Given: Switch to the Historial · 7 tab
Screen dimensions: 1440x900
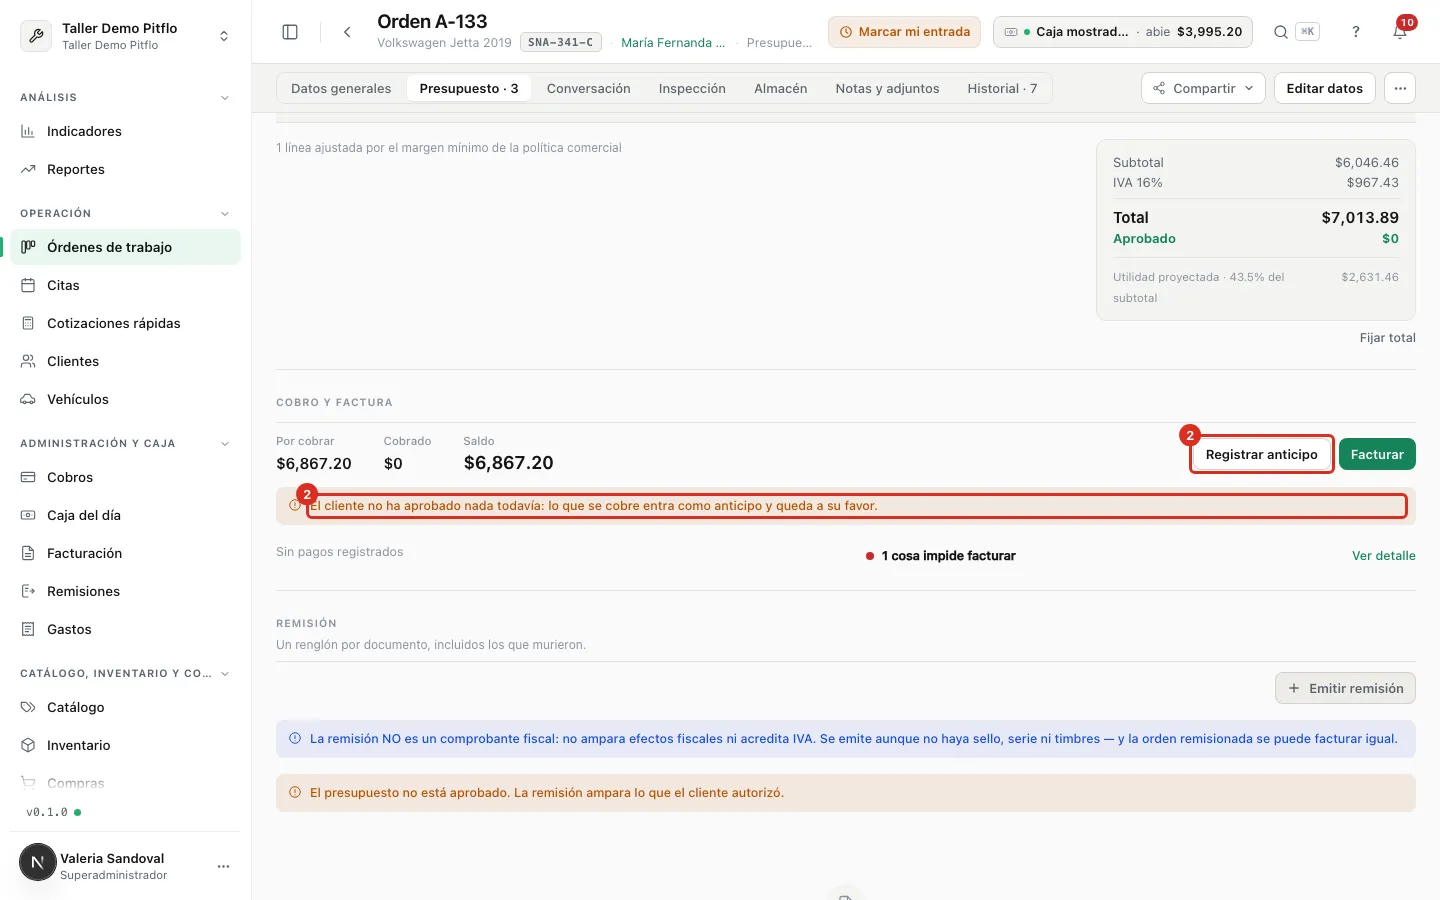Looking at the screenshot, I should click(1002, 88).
